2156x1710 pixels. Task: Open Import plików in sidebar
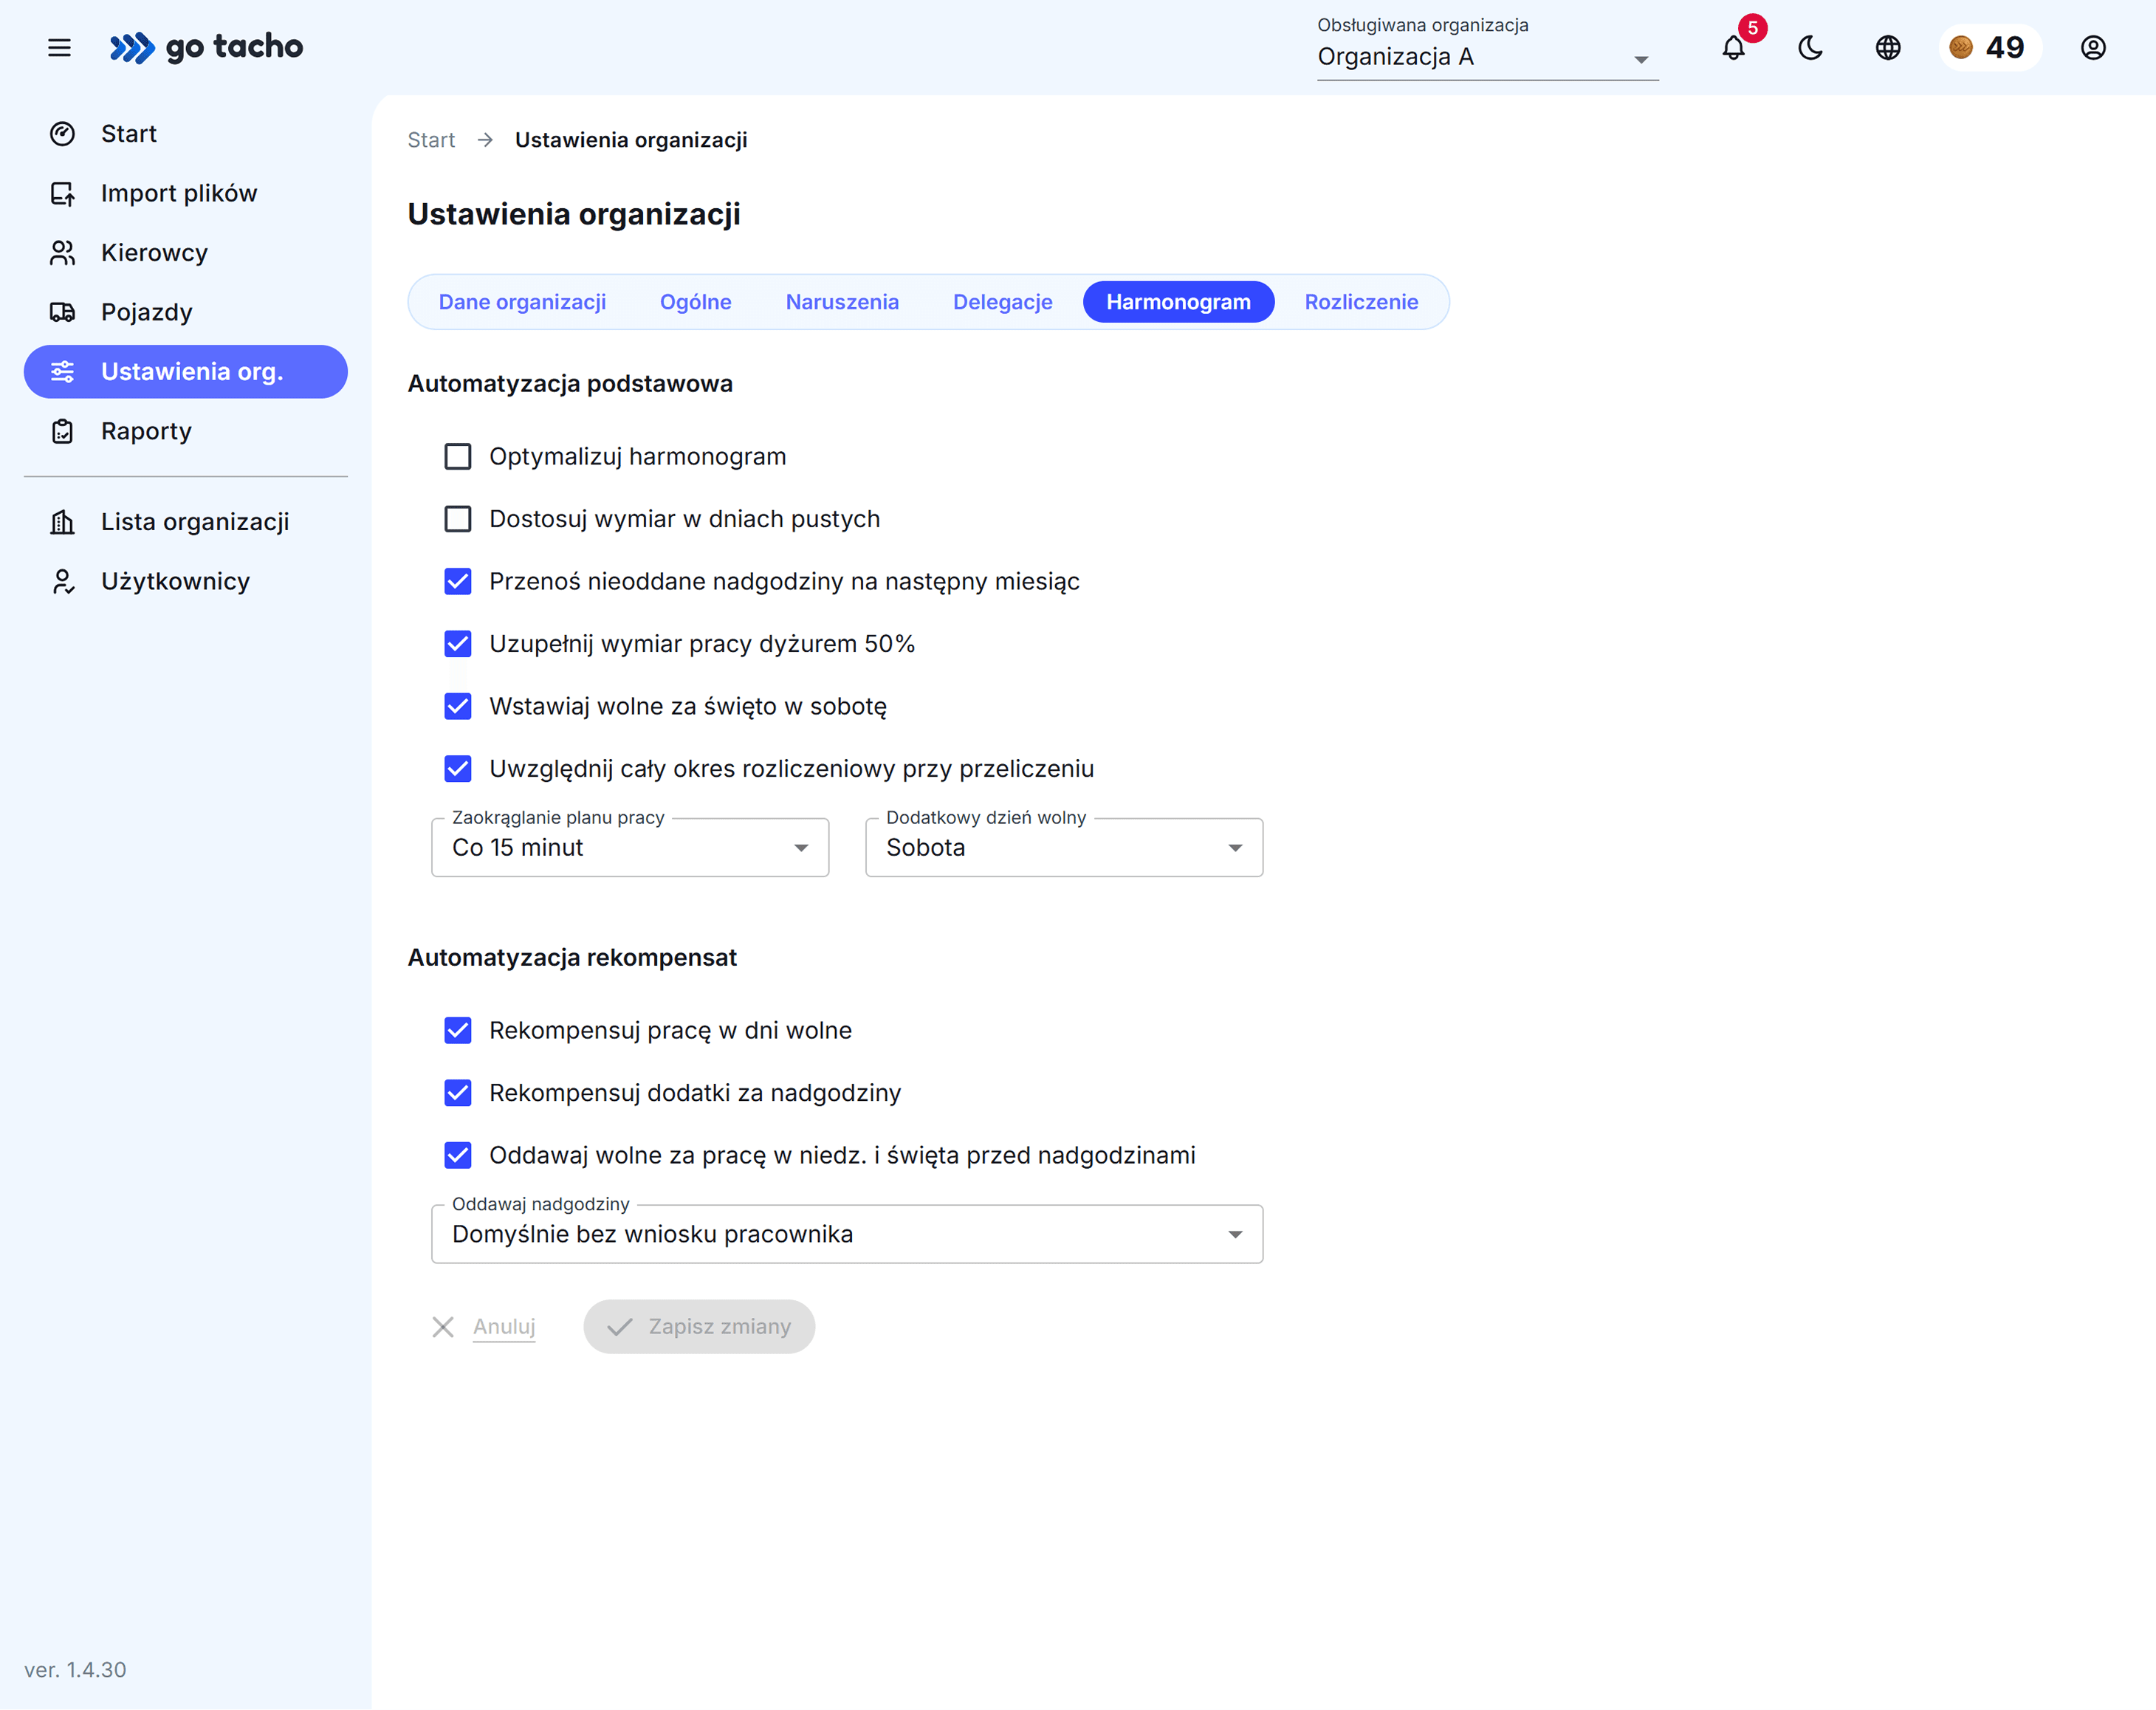tap(186, 193)
